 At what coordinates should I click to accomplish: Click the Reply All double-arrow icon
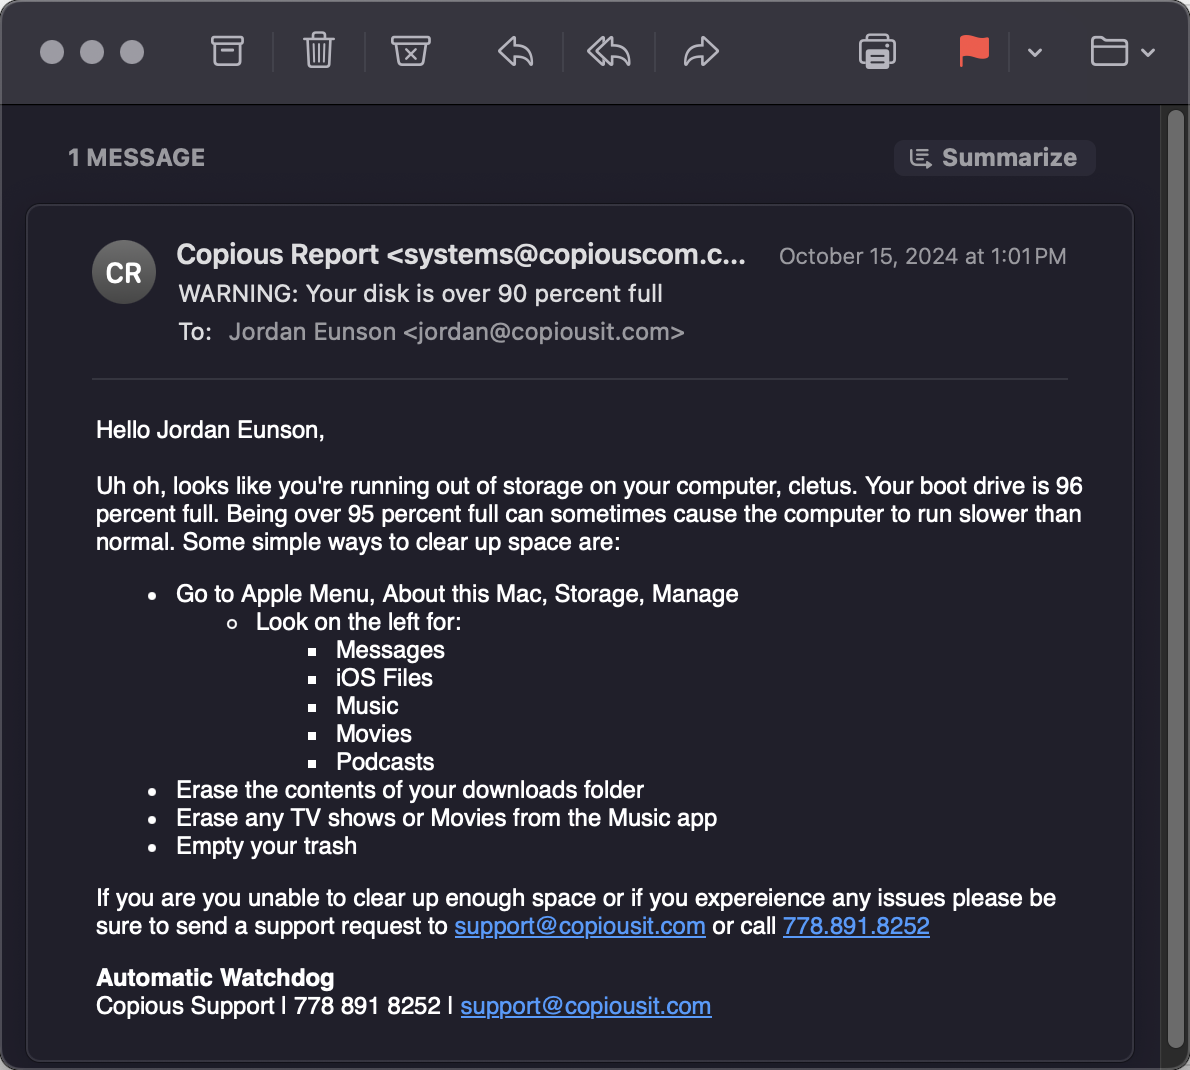point(609,52)
